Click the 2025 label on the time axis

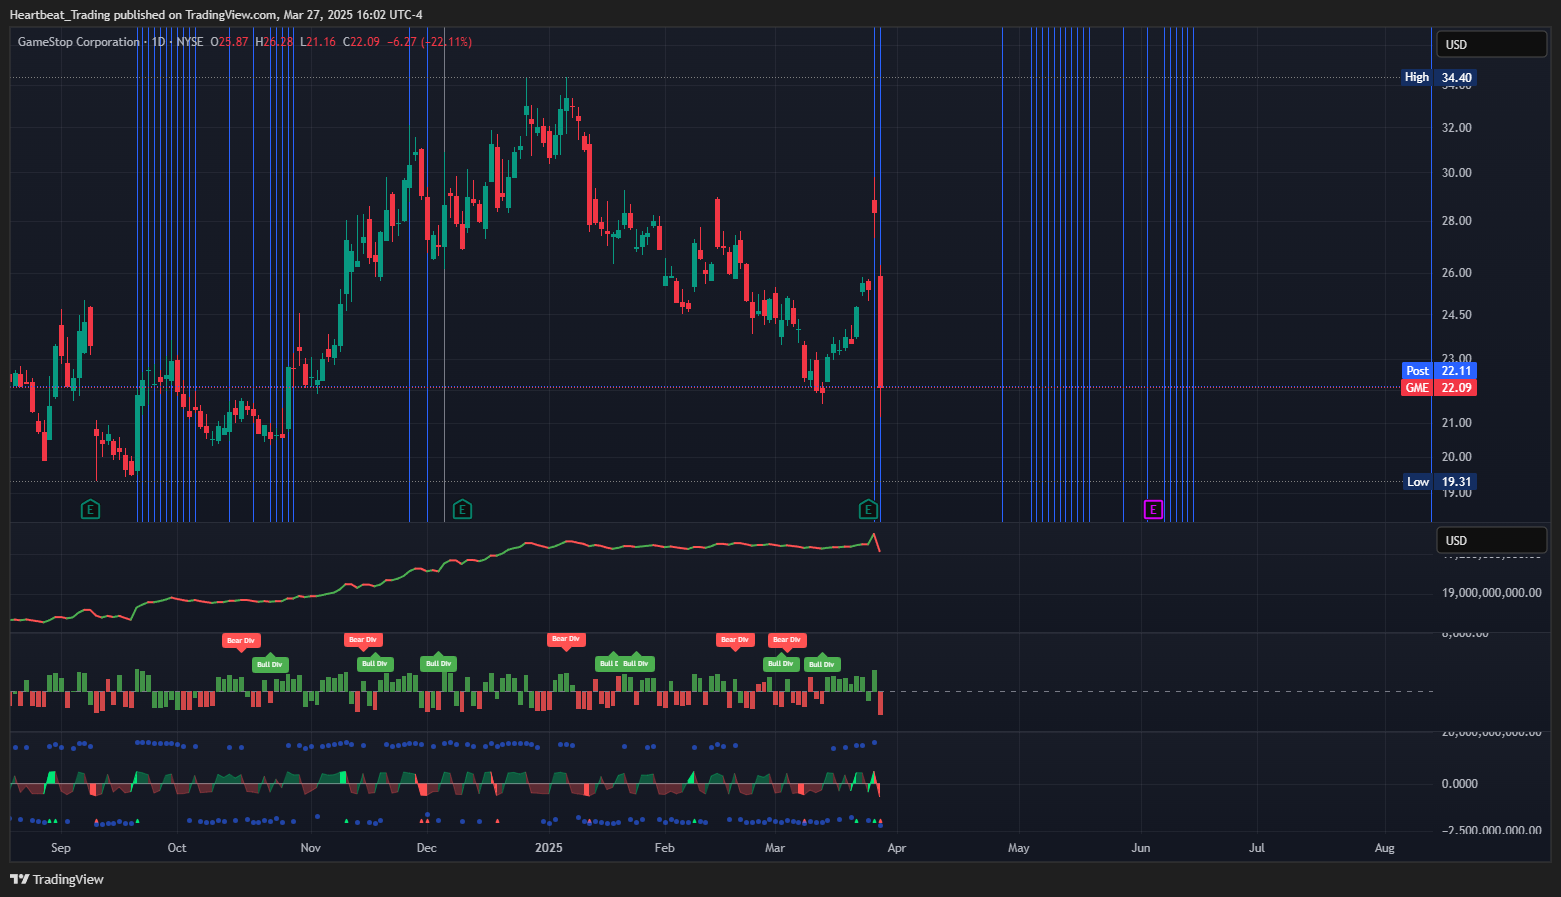[549, 848]
